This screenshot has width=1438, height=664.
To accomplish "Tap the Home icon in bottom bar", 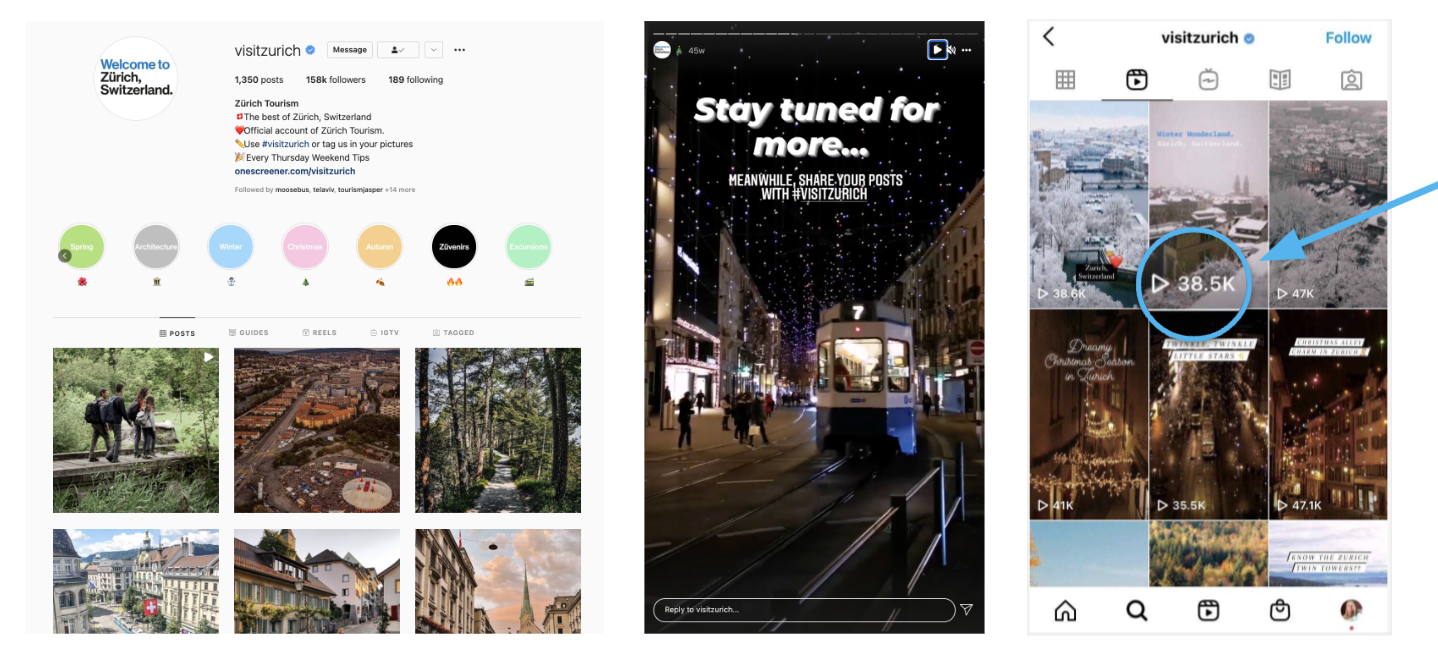I will (x=1066, y=610).
